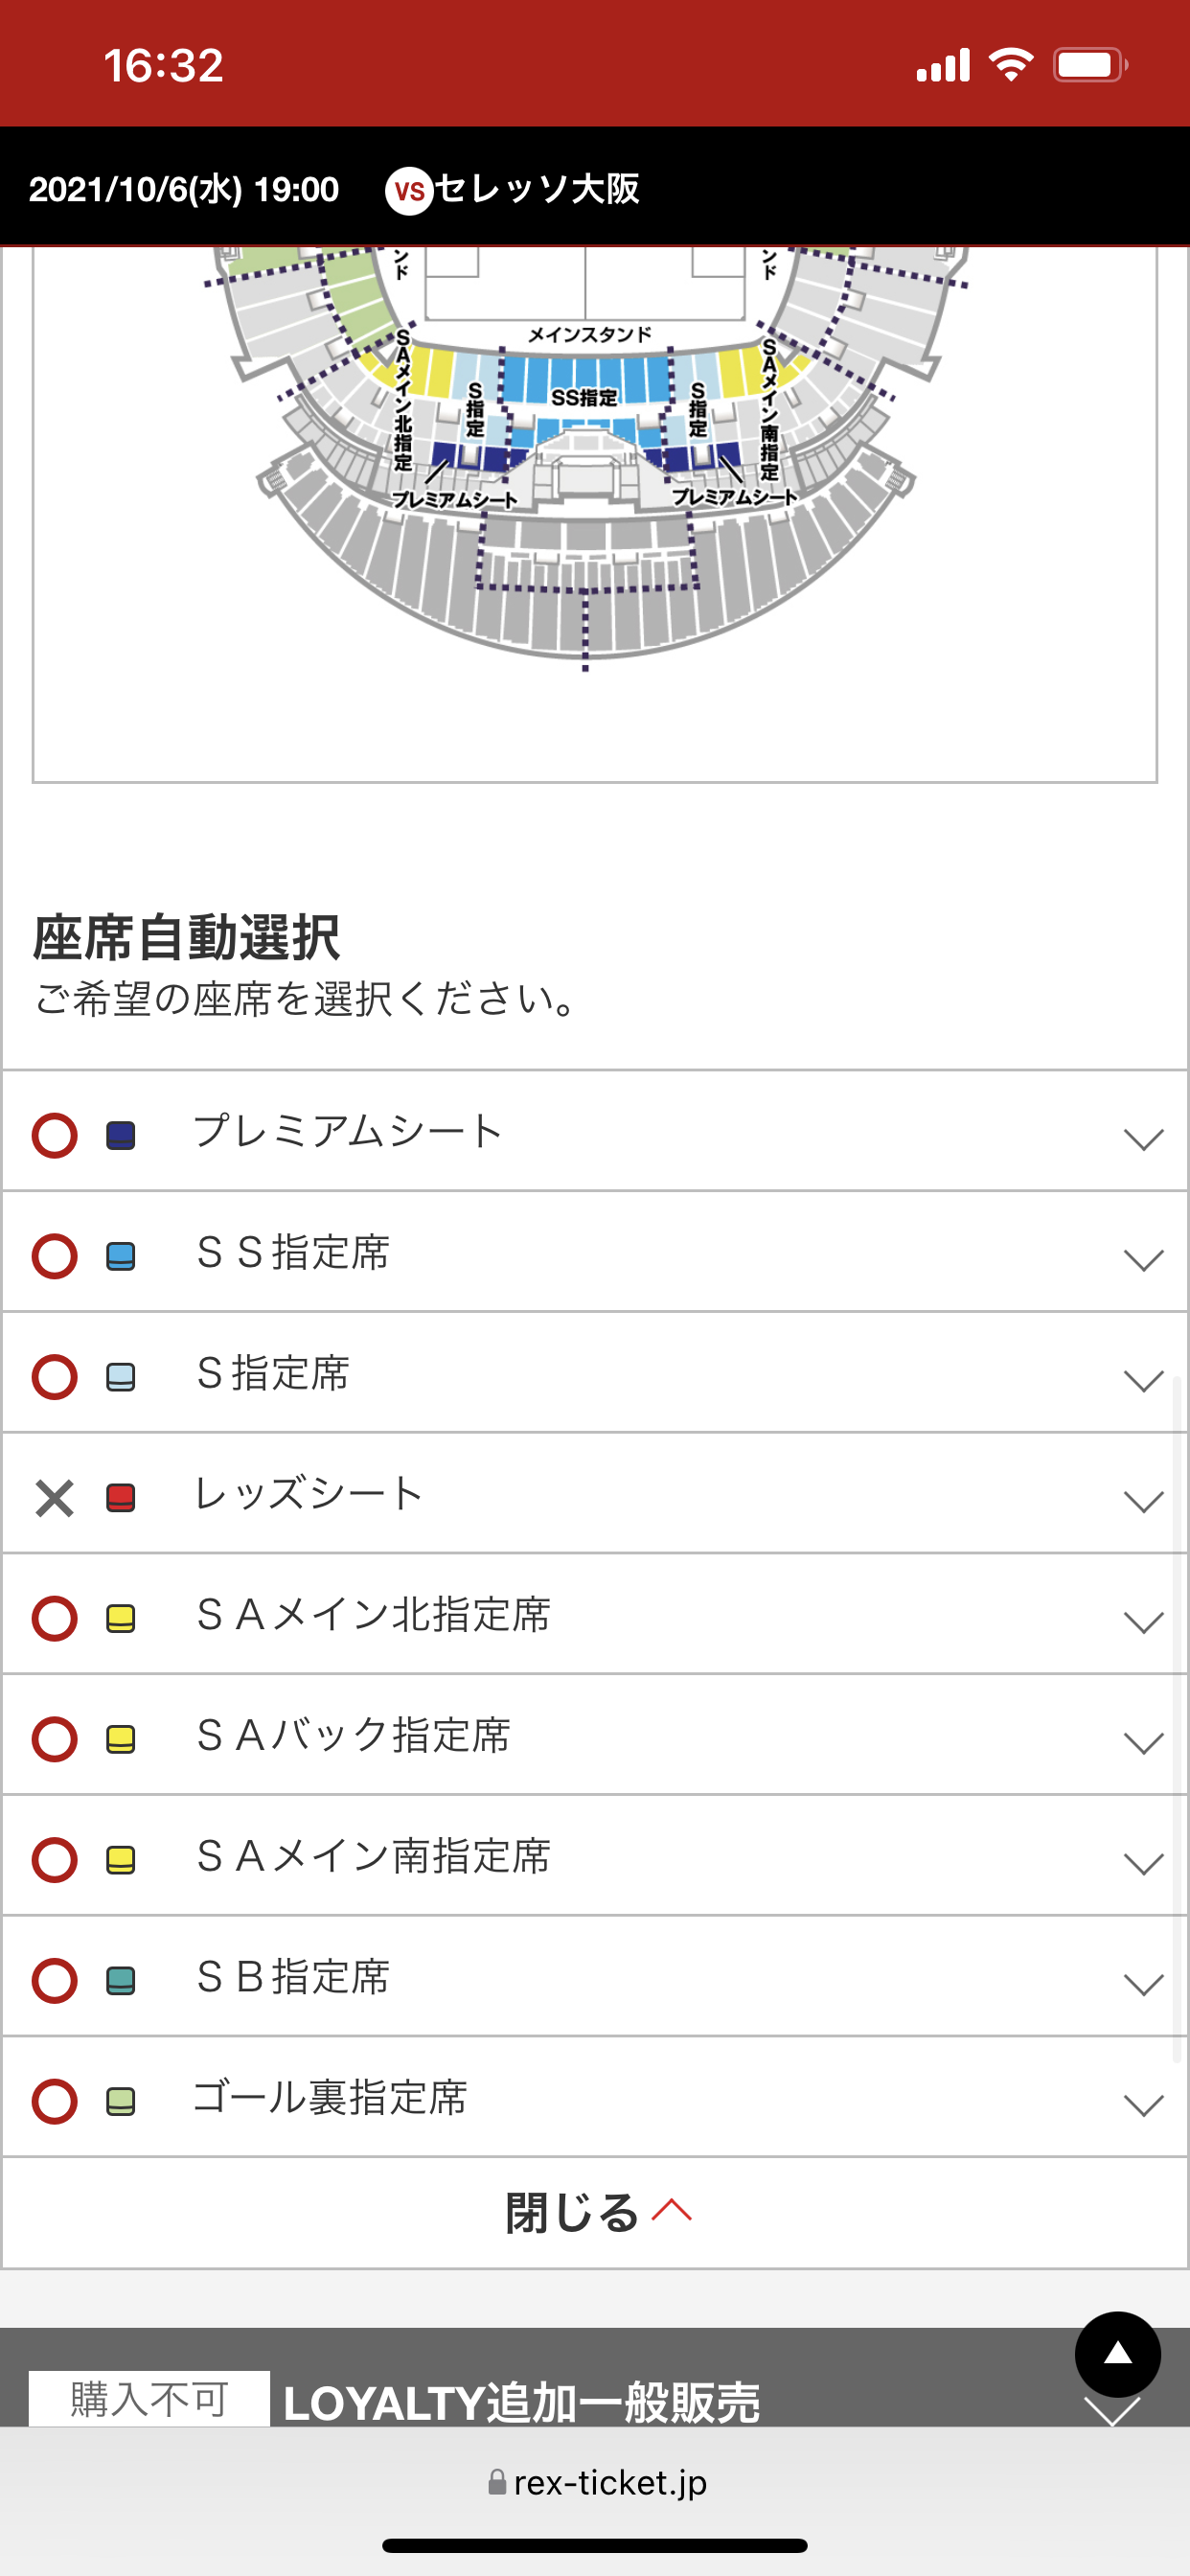1190x2576 pixels.
Task: Click the red circle availability icon for プレミアムシート
Action: tap(55, 1135)
